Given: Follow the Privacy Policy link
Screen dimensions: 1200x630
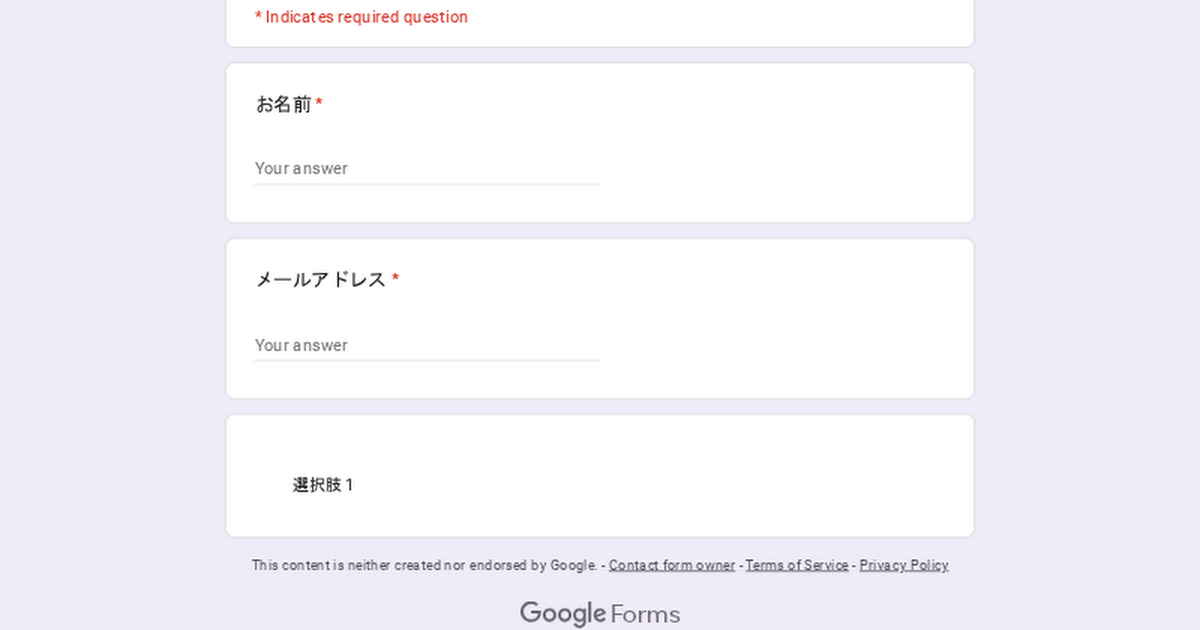Looking at the screenshot, I should coord(904,565).
